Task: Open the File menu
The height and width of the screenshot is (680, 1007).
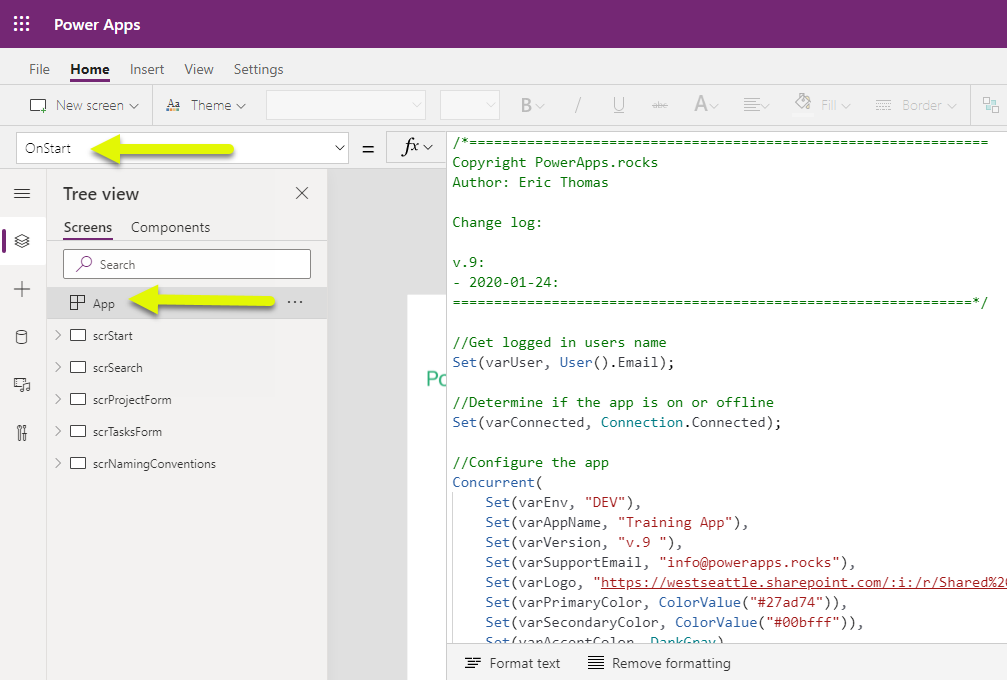Action: coord(39,69)
